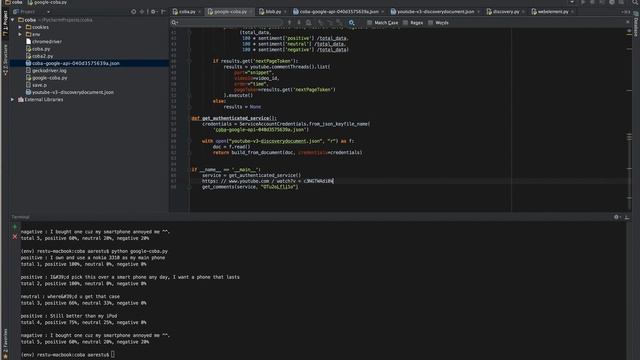Click the editor vertical scrollbar marker strip
The width and height of the screenshot is (640, 360).
pos(629,119)
